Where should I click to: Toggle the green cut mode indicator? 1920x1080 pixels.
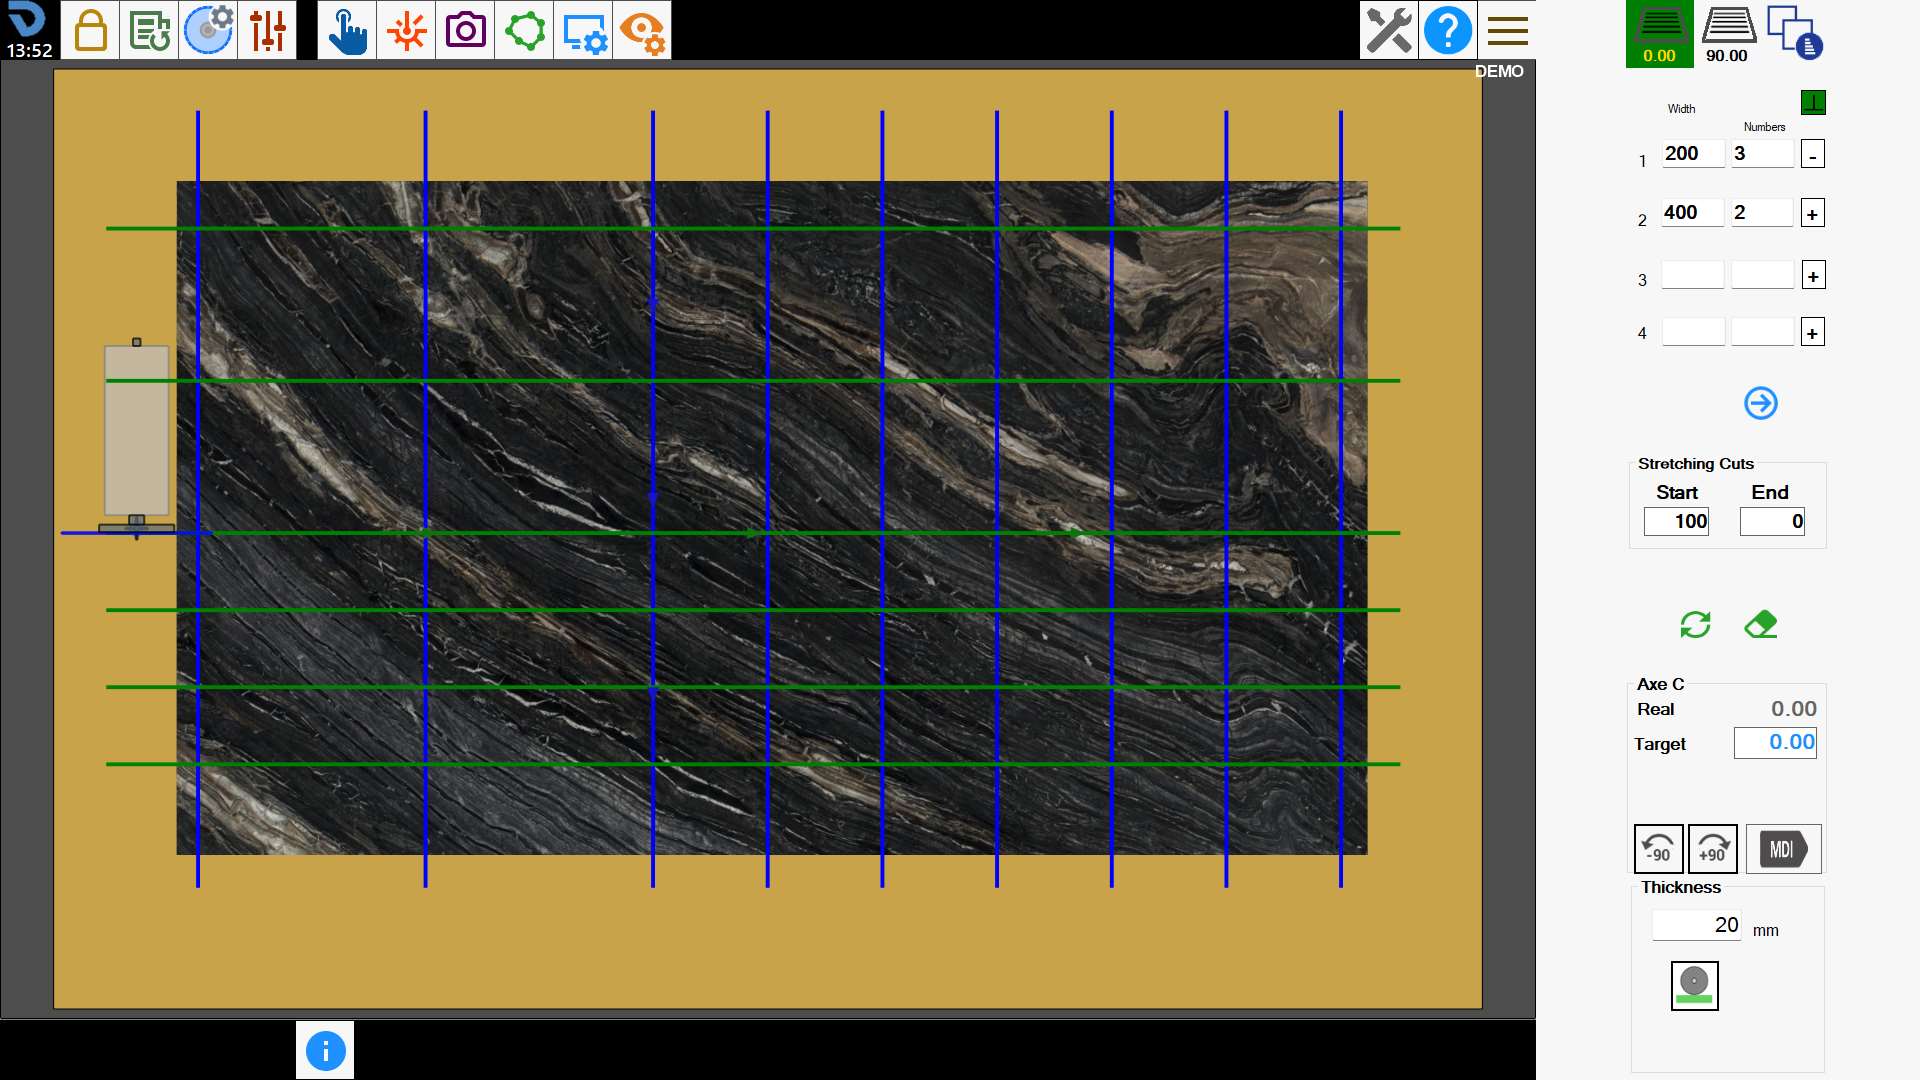(1813, 102)
